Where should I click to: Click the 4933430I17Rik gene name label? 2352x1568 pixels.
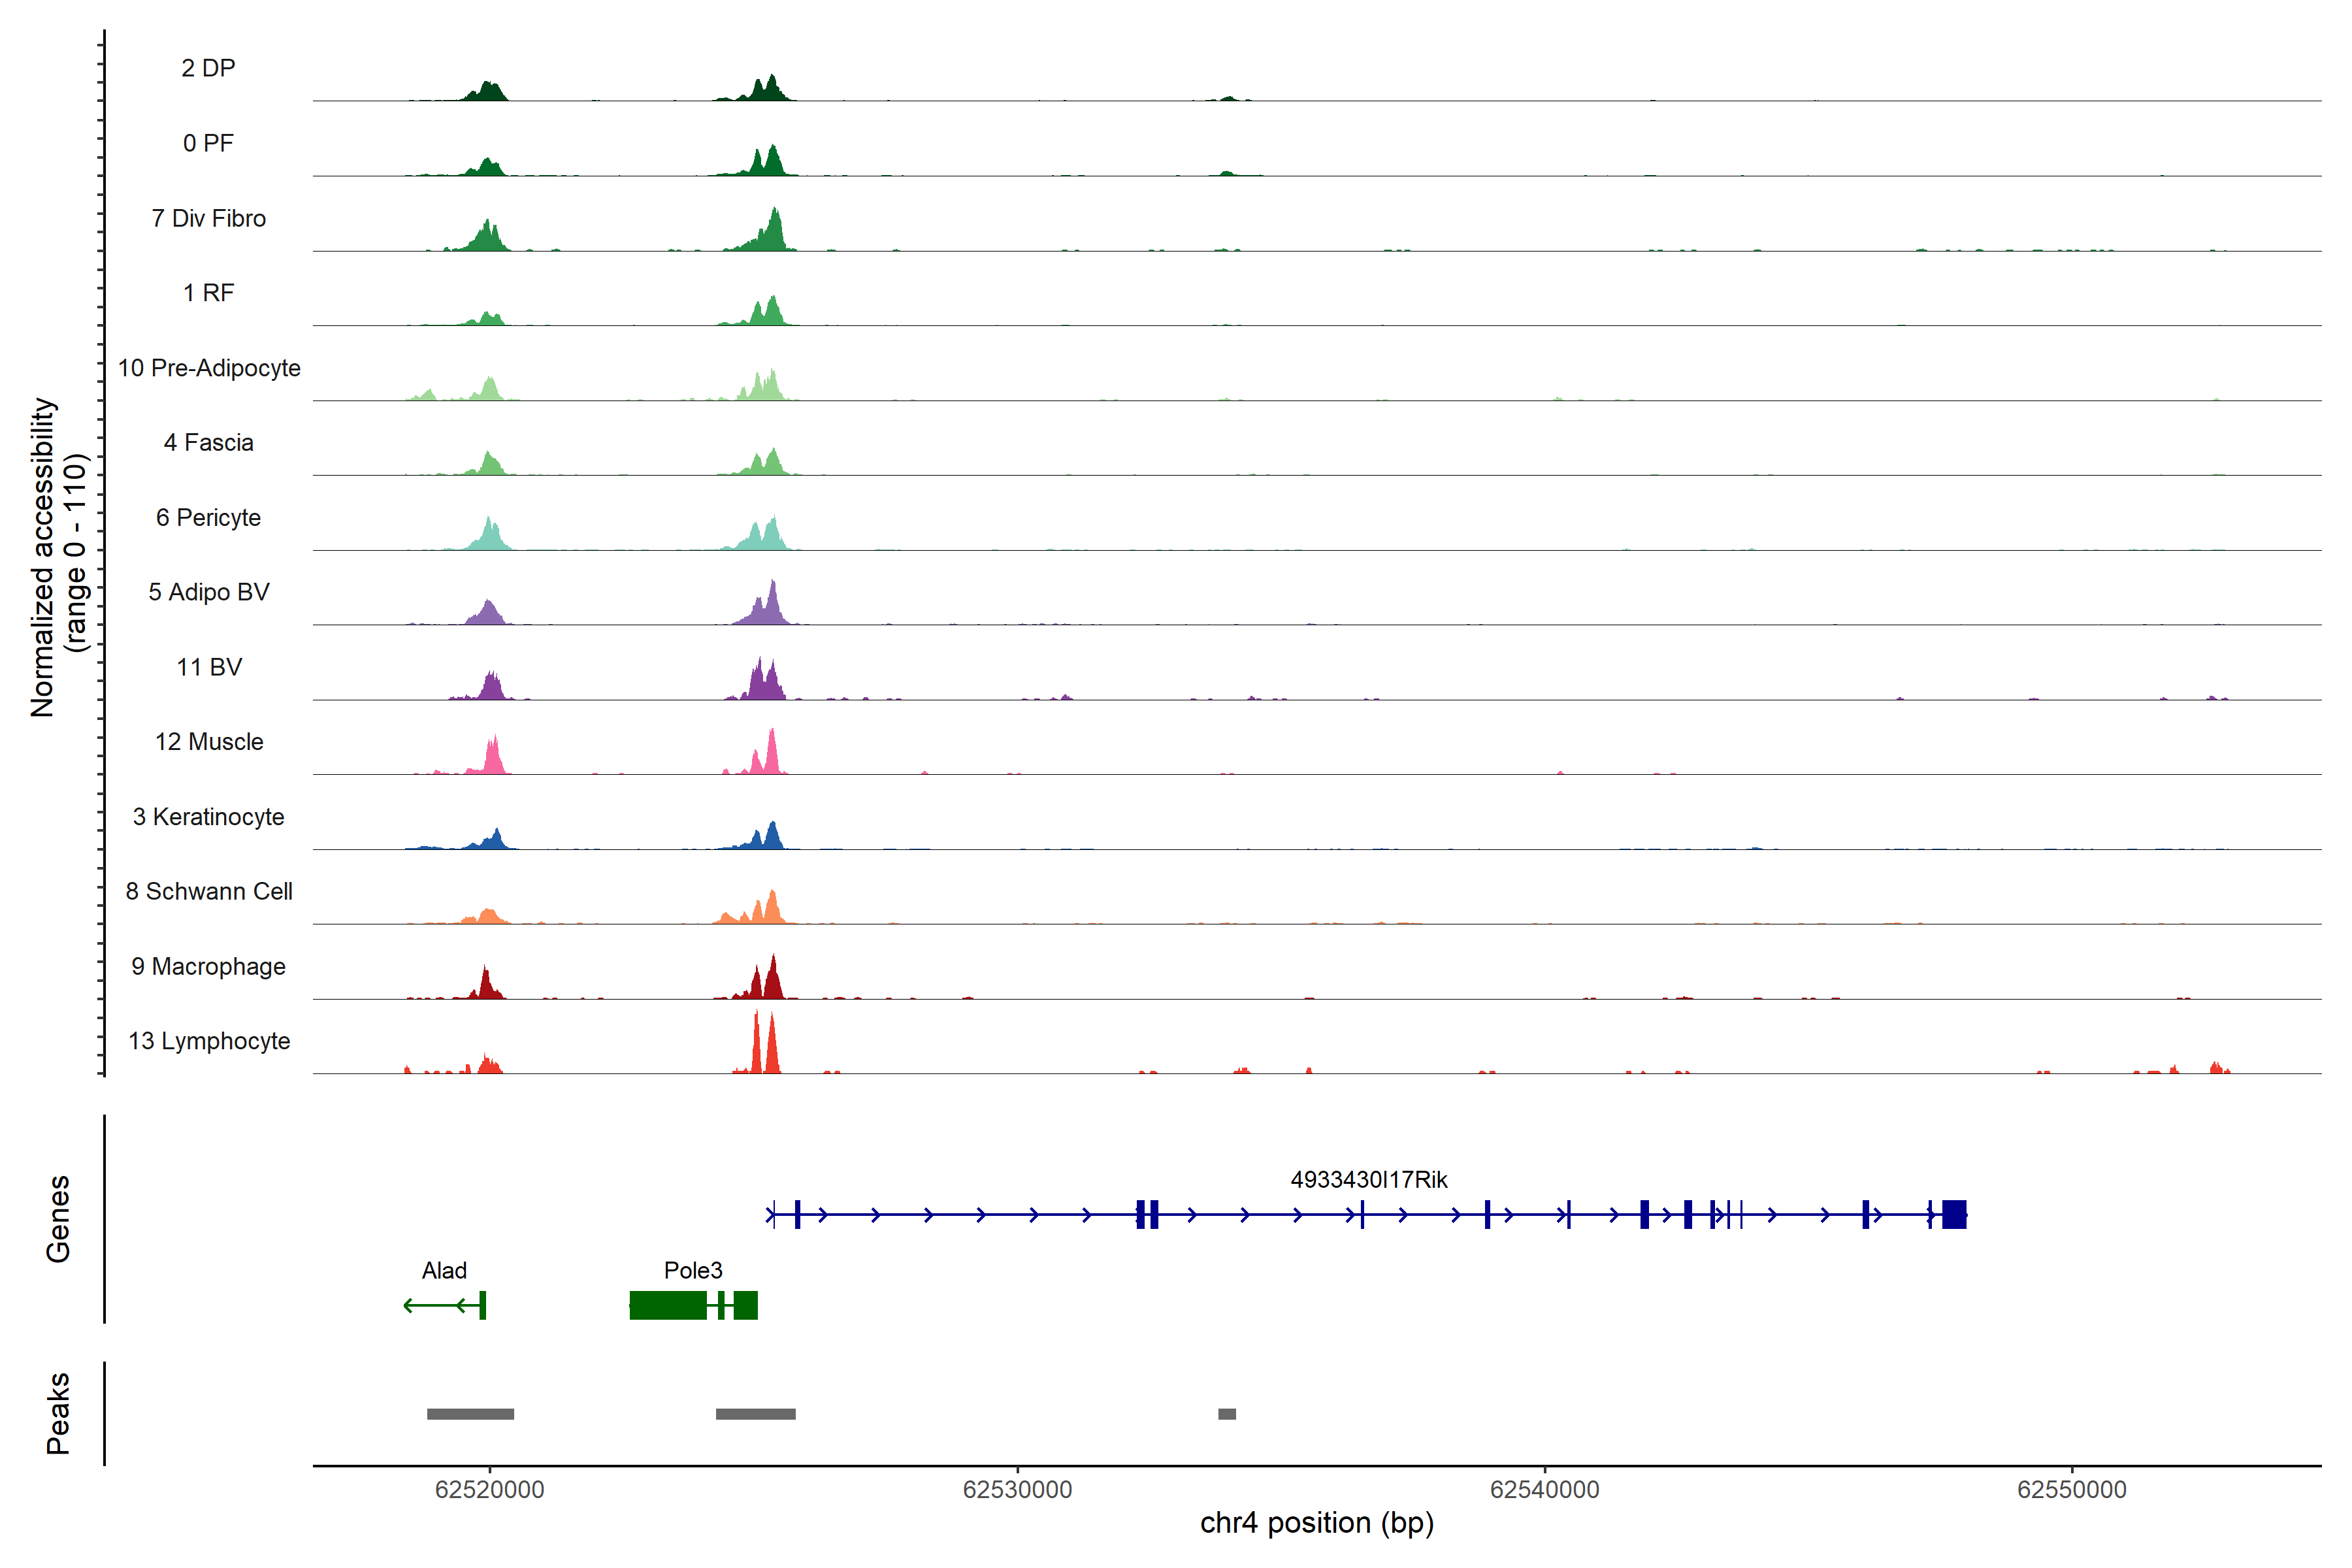point(1368,1180)
